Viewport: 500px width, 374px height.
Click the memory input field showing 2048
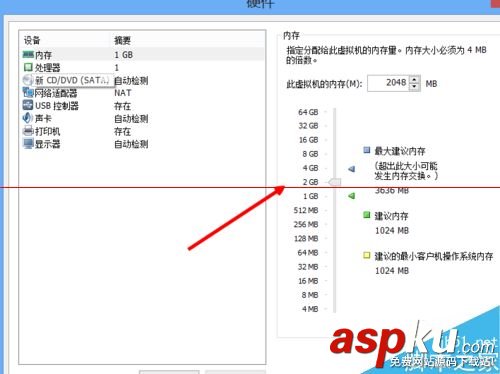point(388,83)
